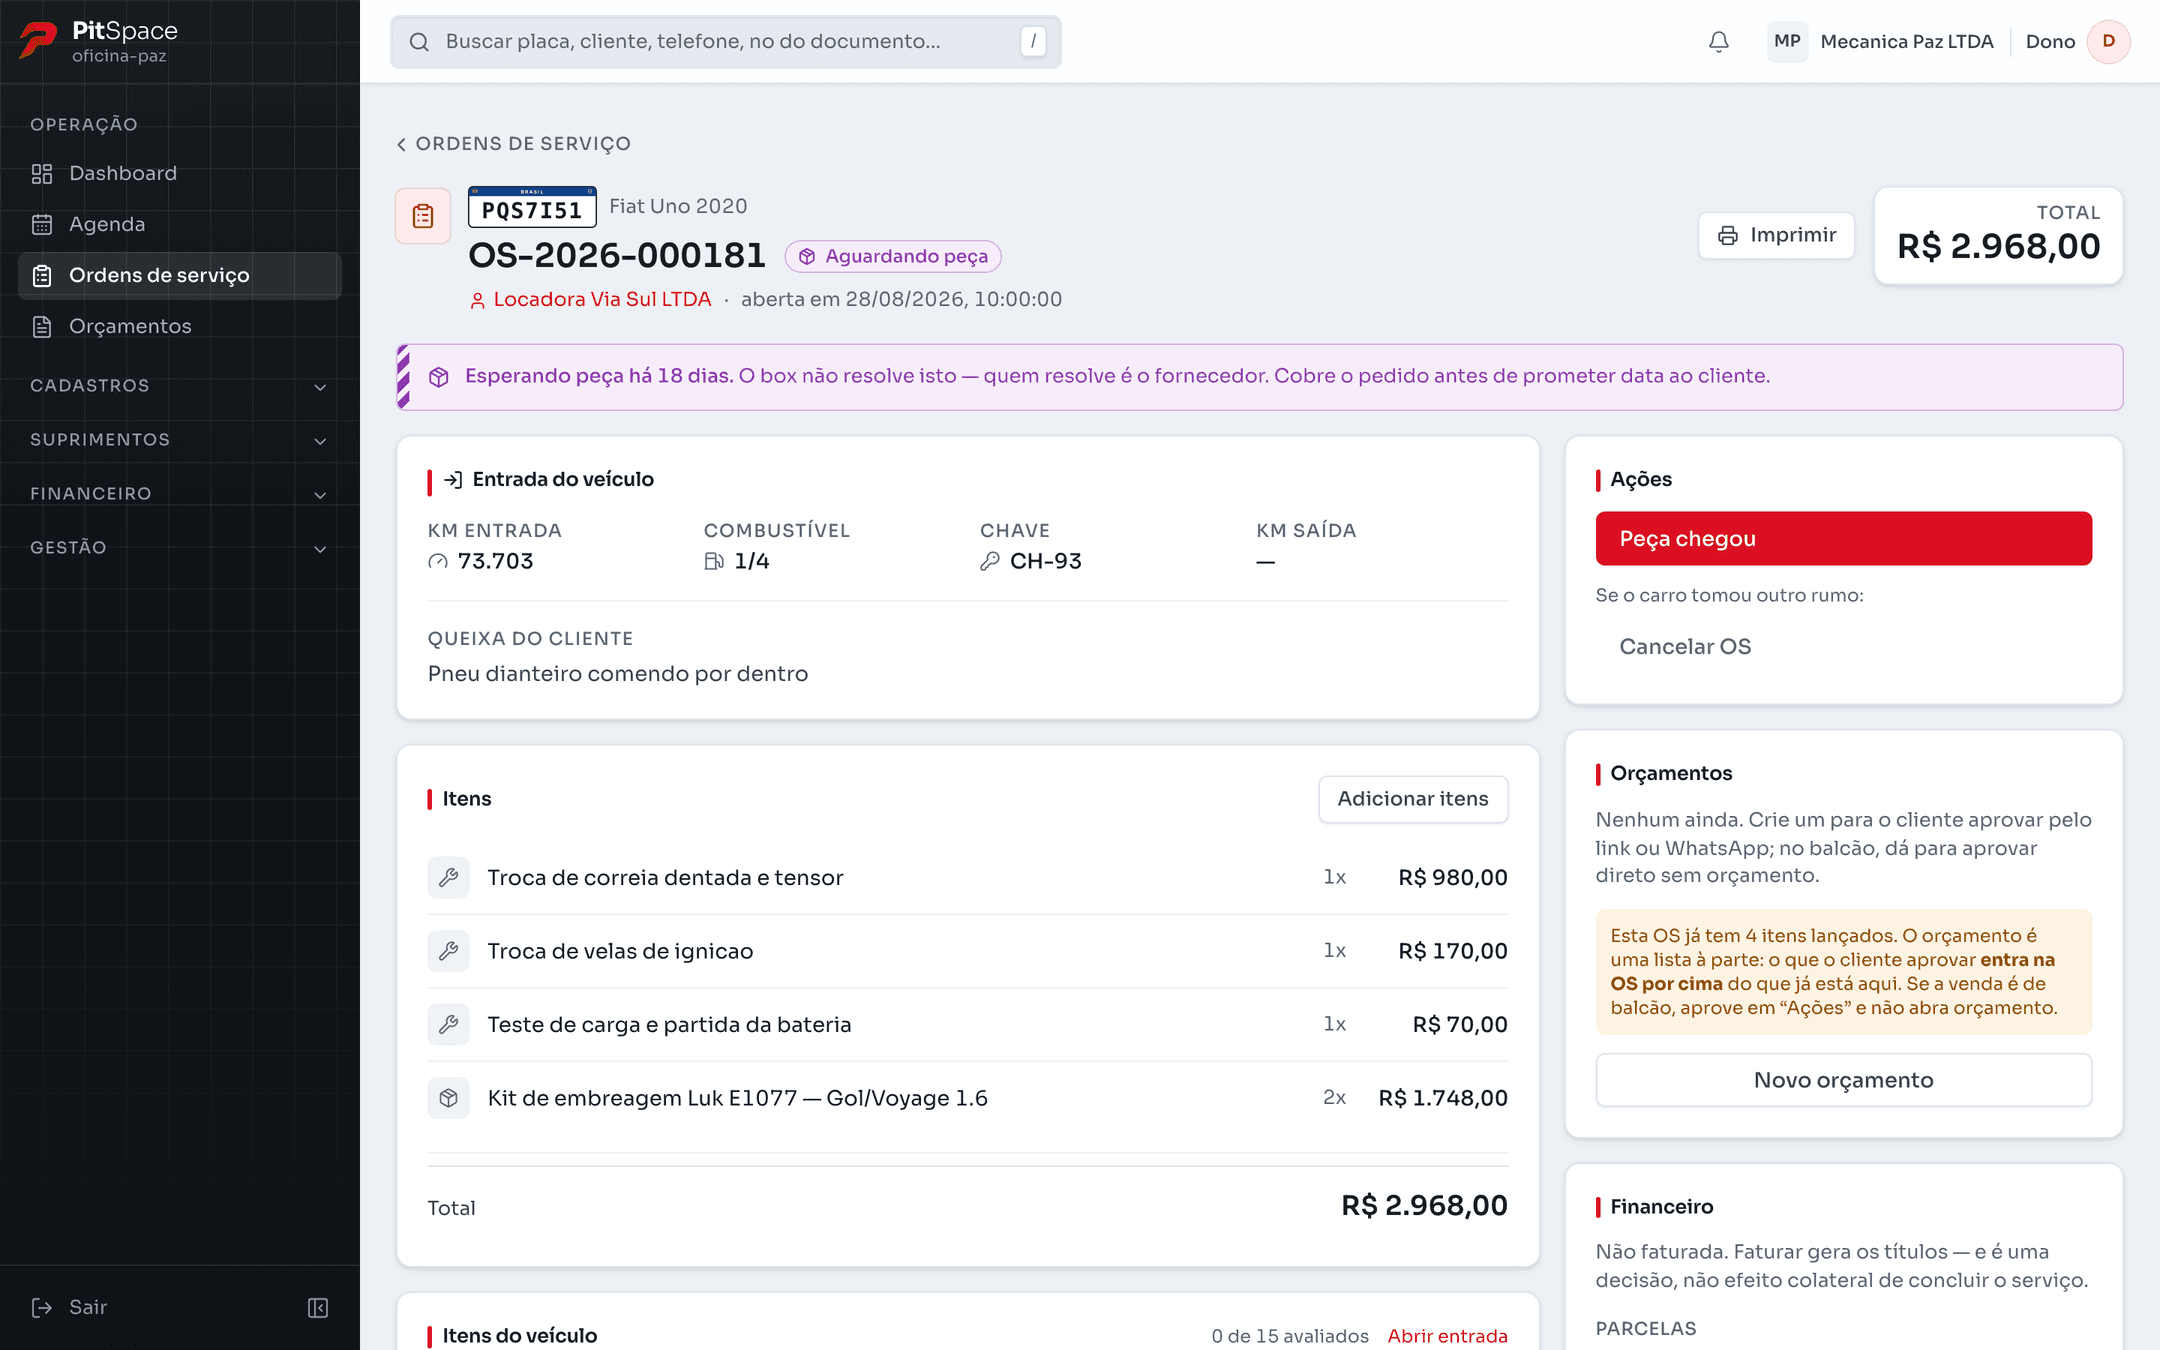
Task: Click Mecanica Paz LTDA company name
Action: pyautogui.click(x=1907, y=42)
